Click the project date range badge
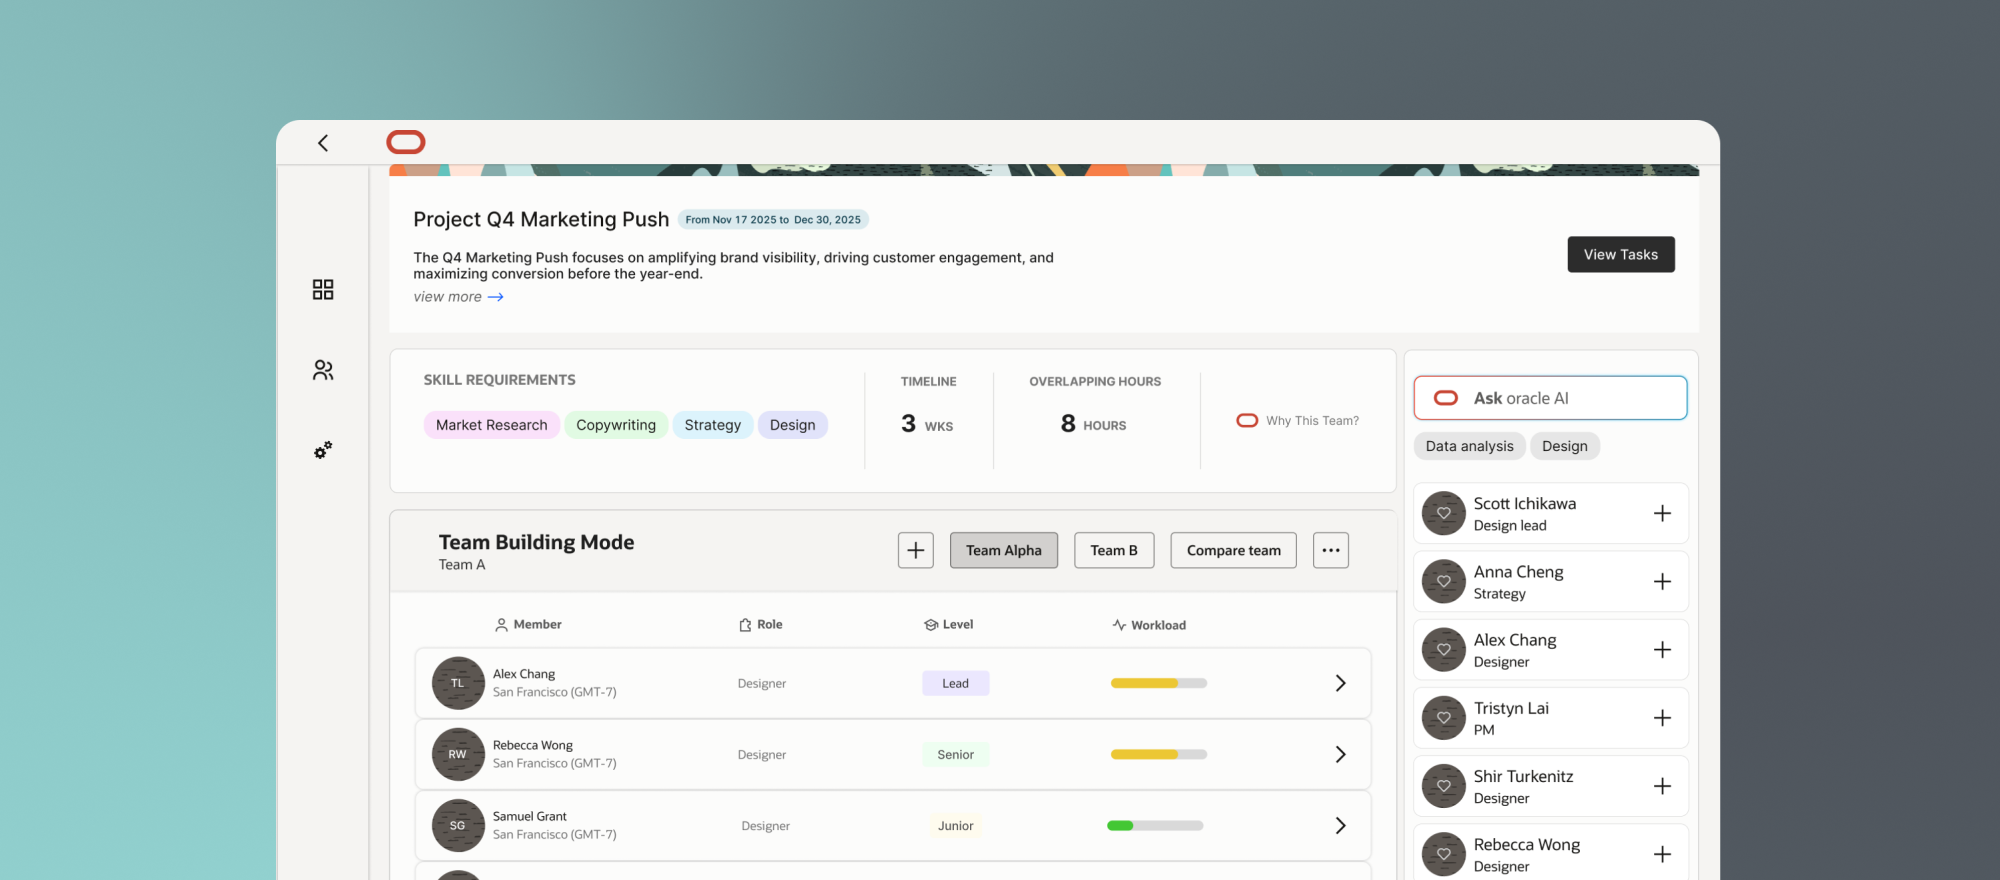 (x=773, y=220)
